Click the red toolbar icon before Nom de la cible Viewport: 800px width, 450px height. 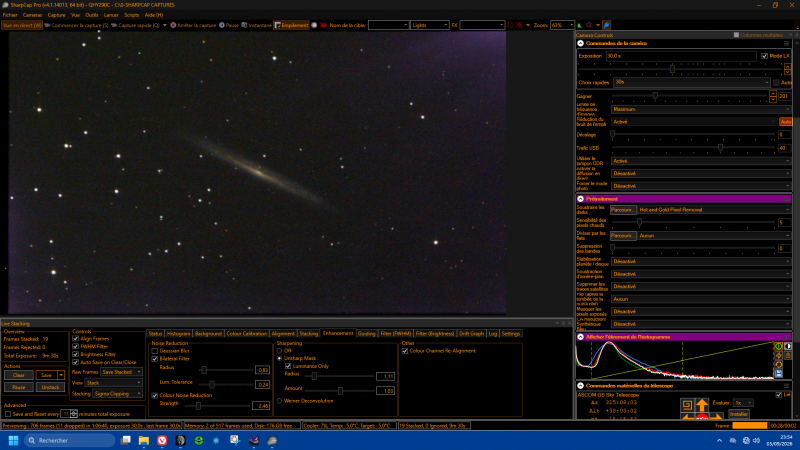coord(323,25)
